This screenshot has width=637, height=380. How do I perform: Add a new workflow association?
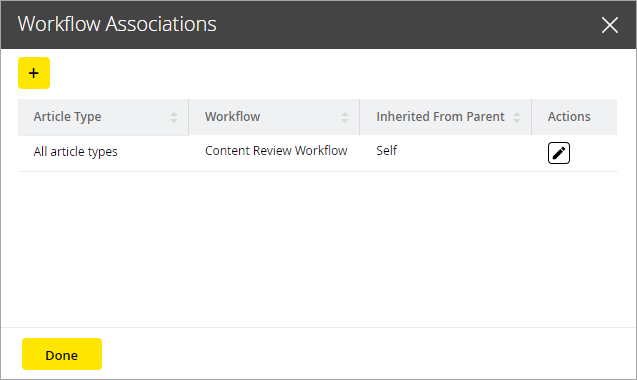[x=34, y=73]
